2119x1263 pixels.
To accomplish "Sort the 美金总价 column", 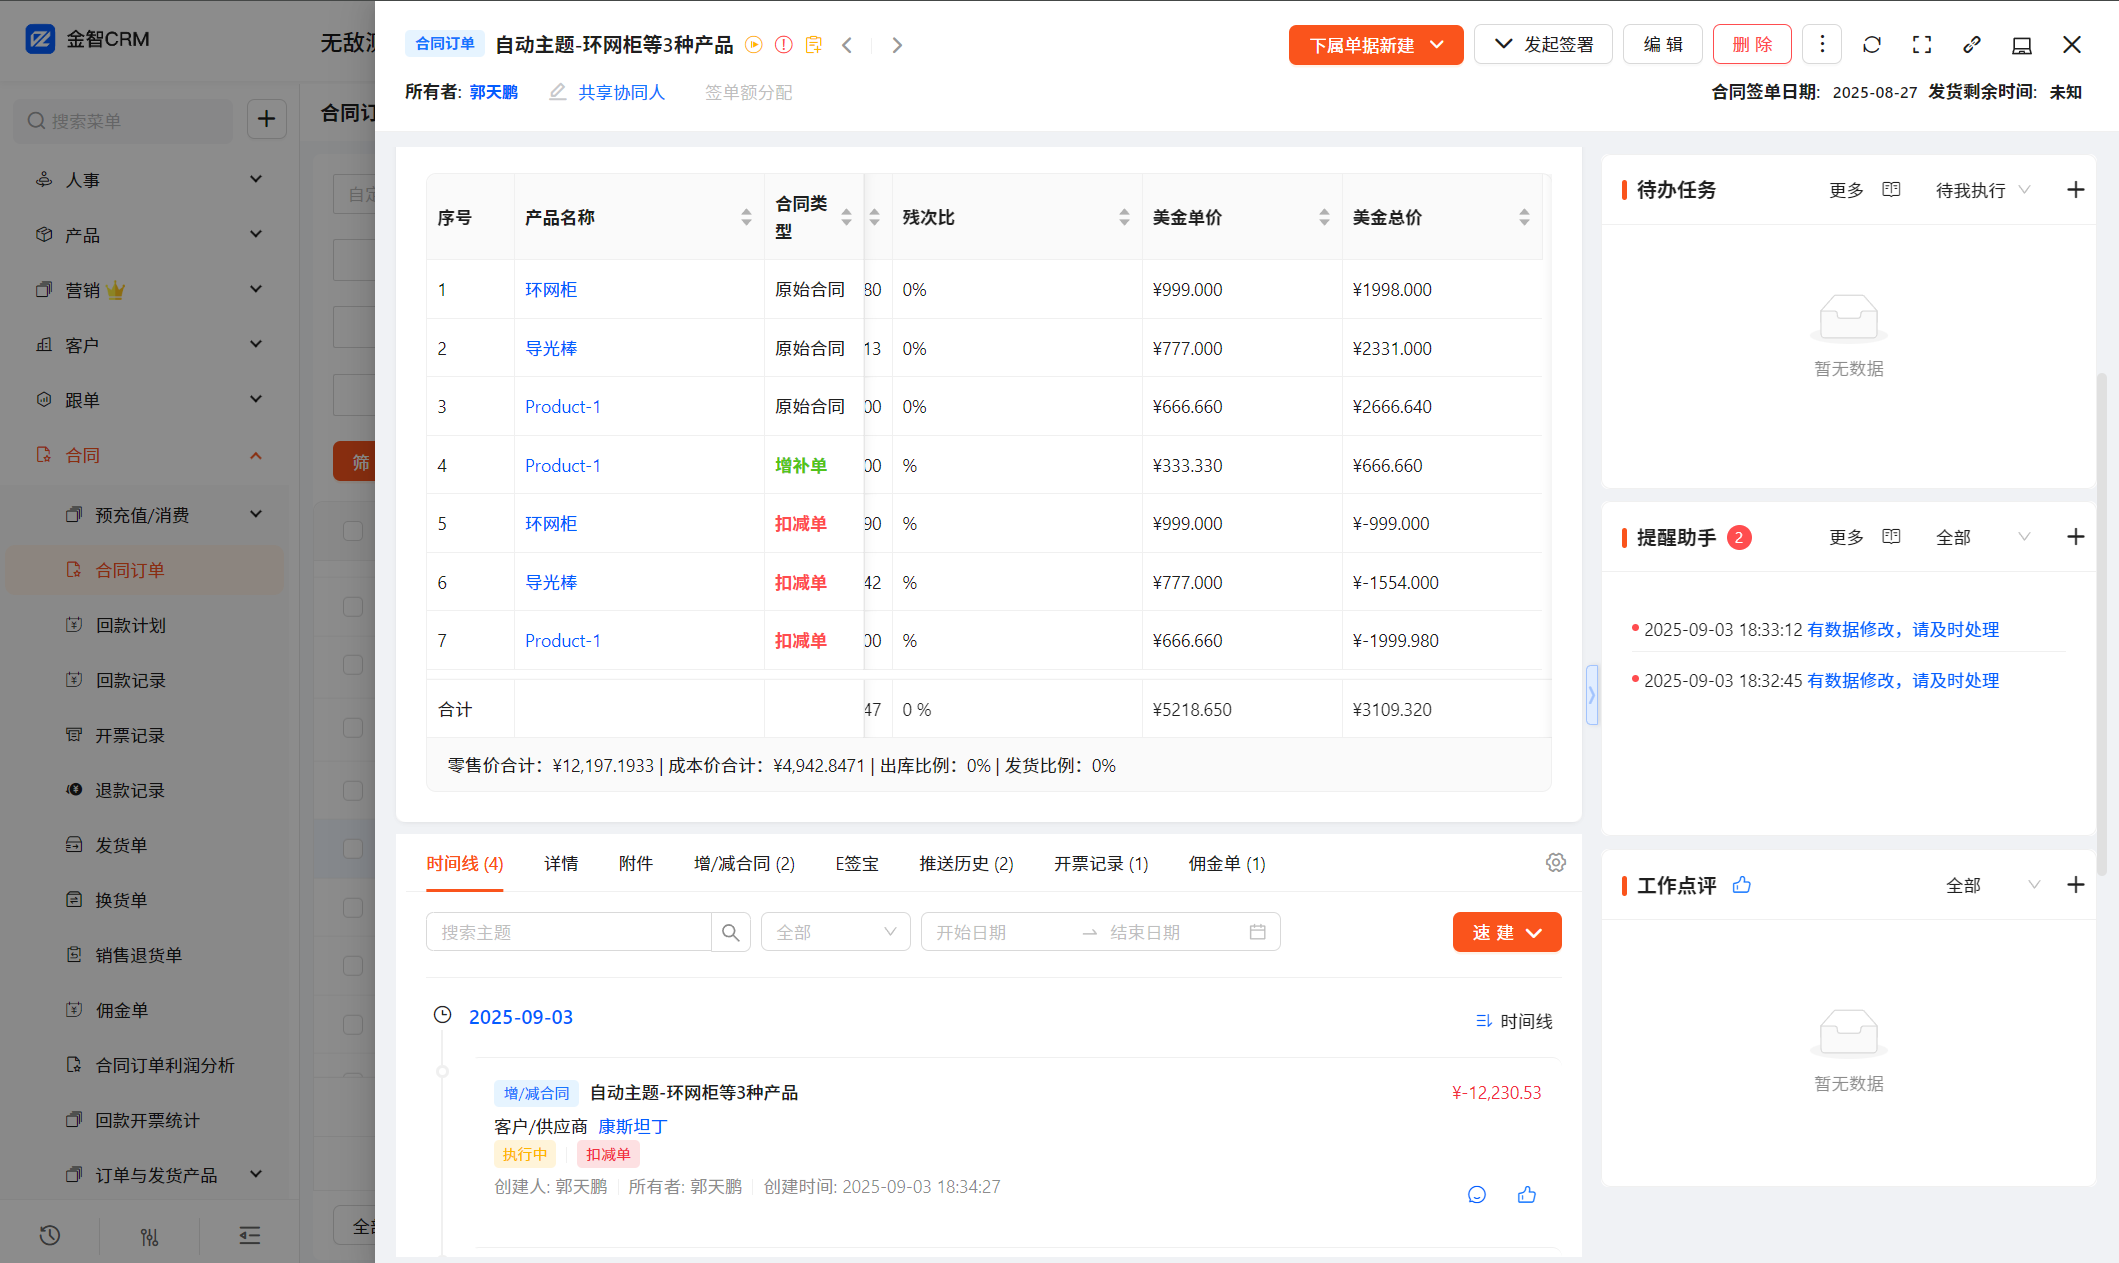I will point(1524,217).
